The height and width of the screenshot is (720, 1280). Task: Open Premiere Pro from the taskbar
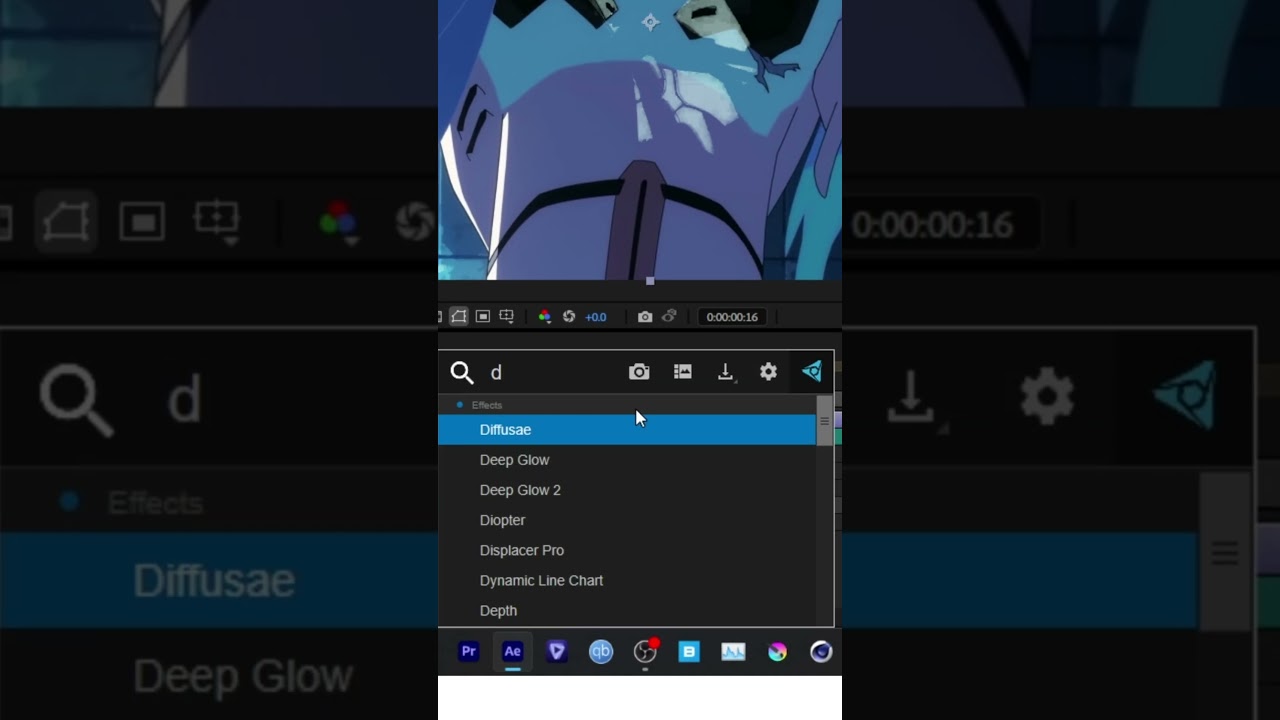click(468, 652)
